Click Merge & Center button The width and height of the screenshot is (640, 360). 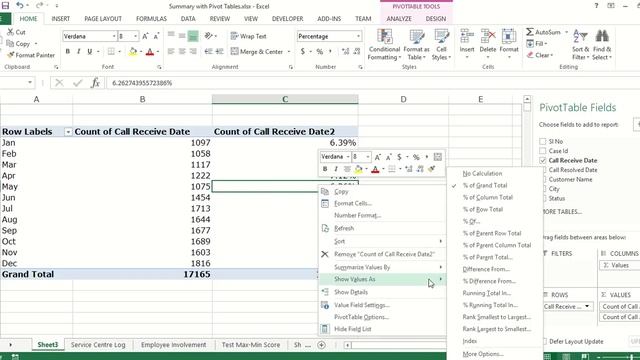257,51
